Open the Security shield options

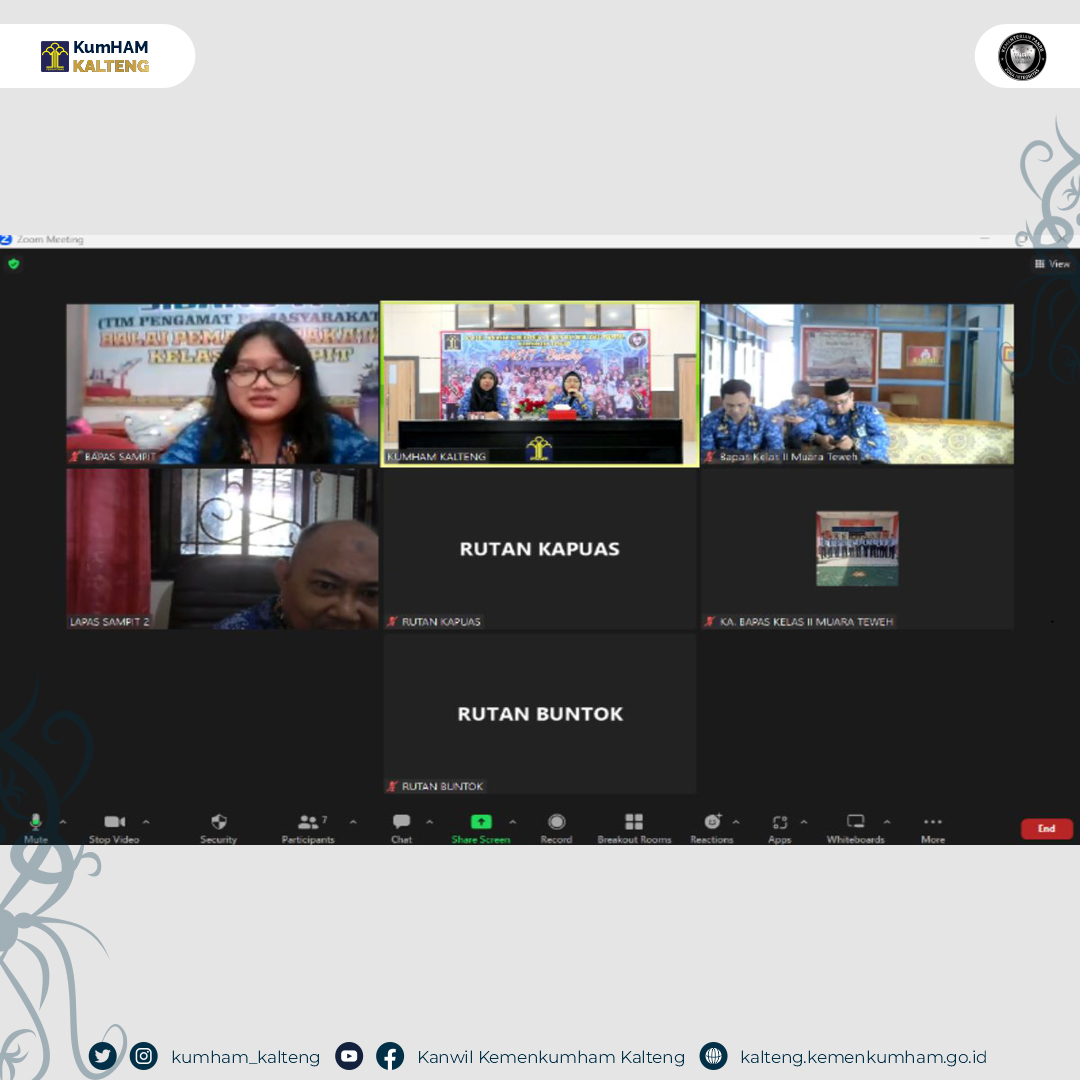coord(218,823)
